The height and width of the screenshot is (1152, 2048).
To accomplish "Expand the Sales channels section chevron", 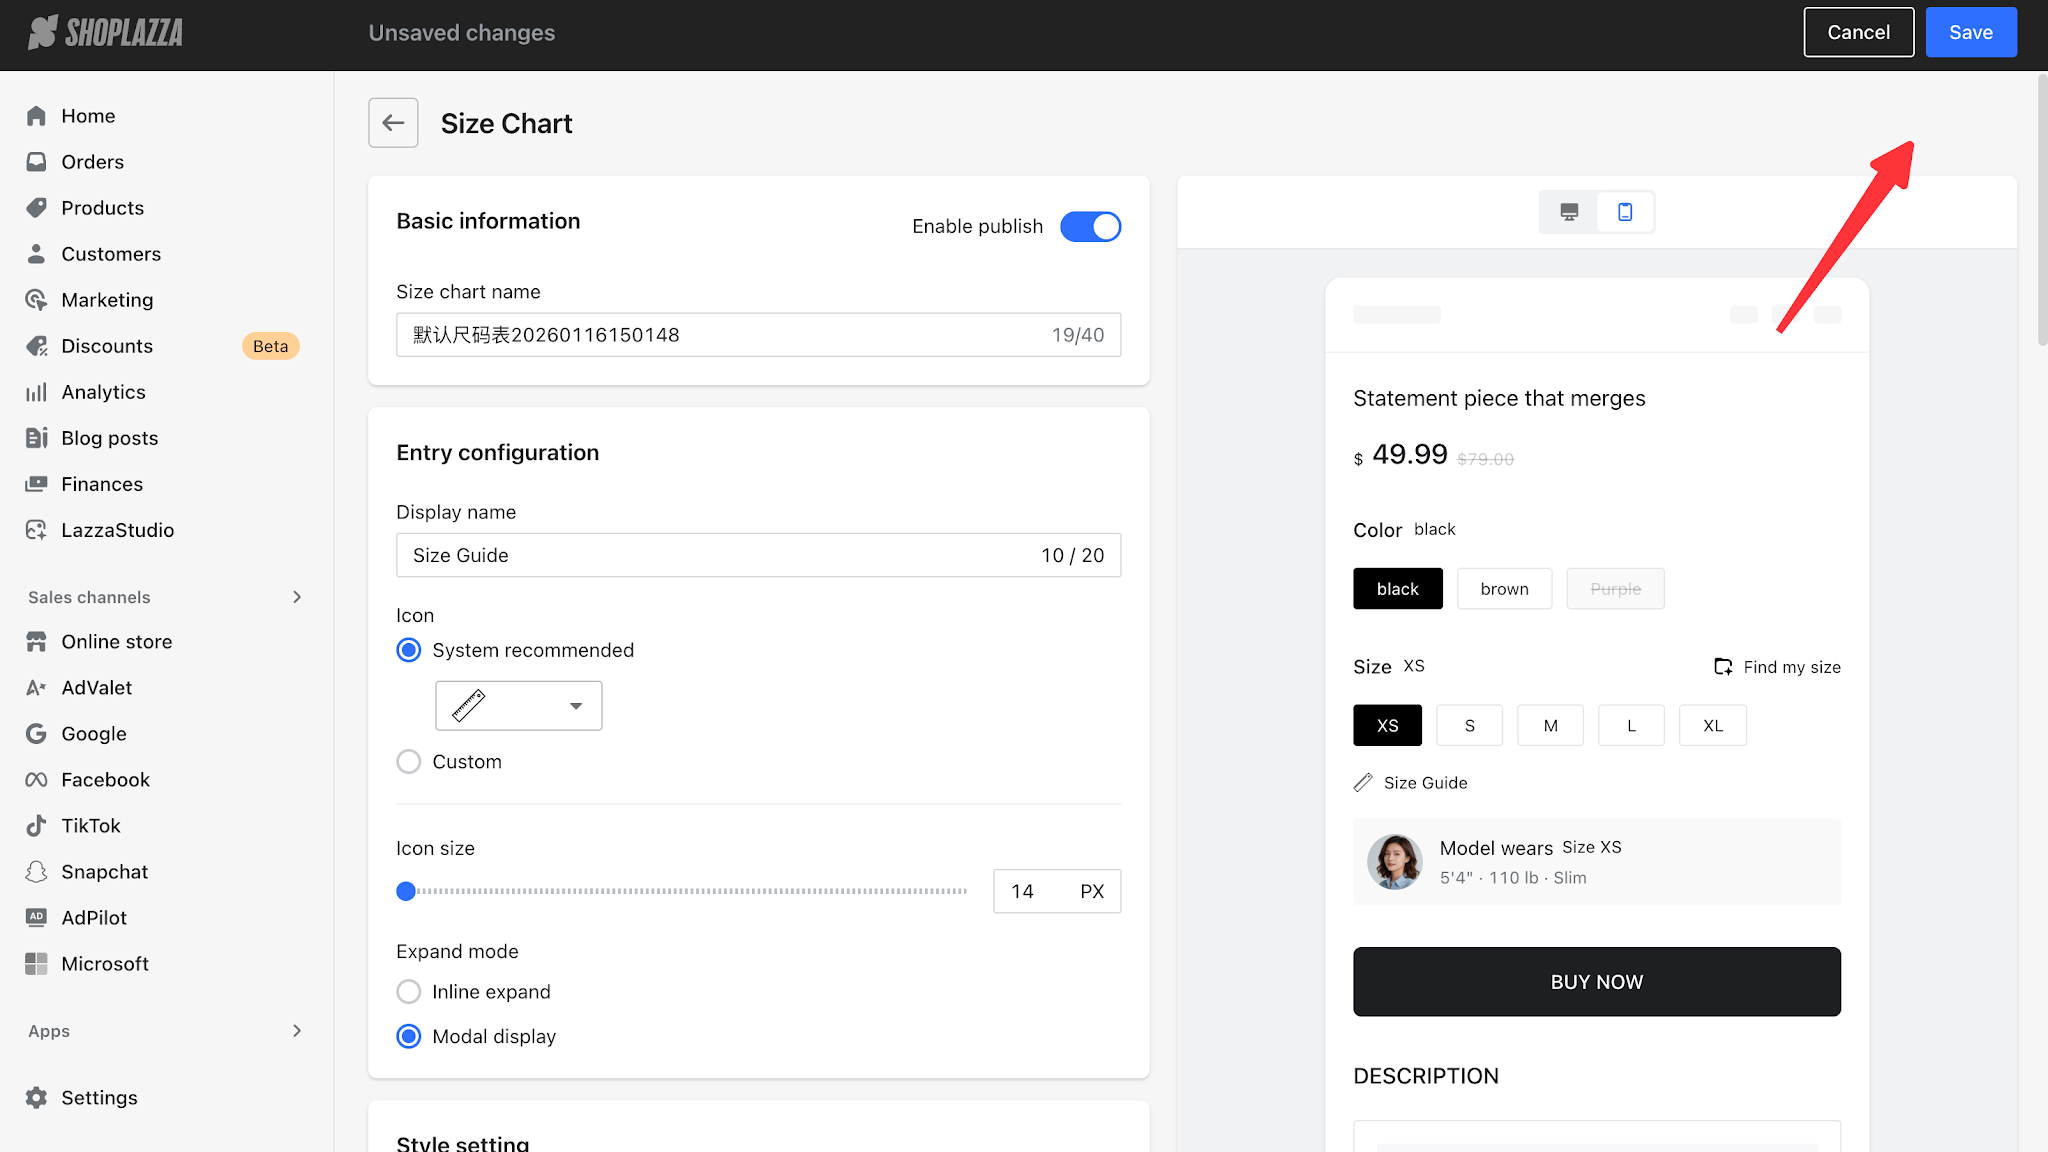I will [x=297, y=597].
